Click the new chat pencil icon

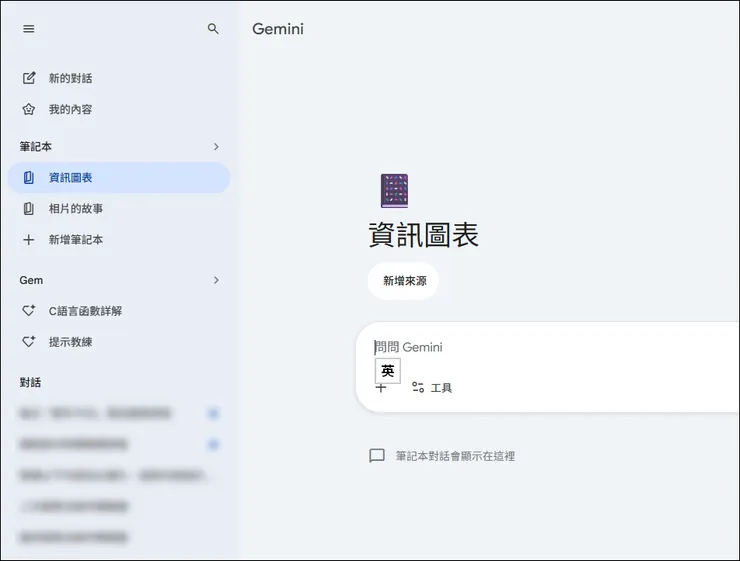click(29, 78)
